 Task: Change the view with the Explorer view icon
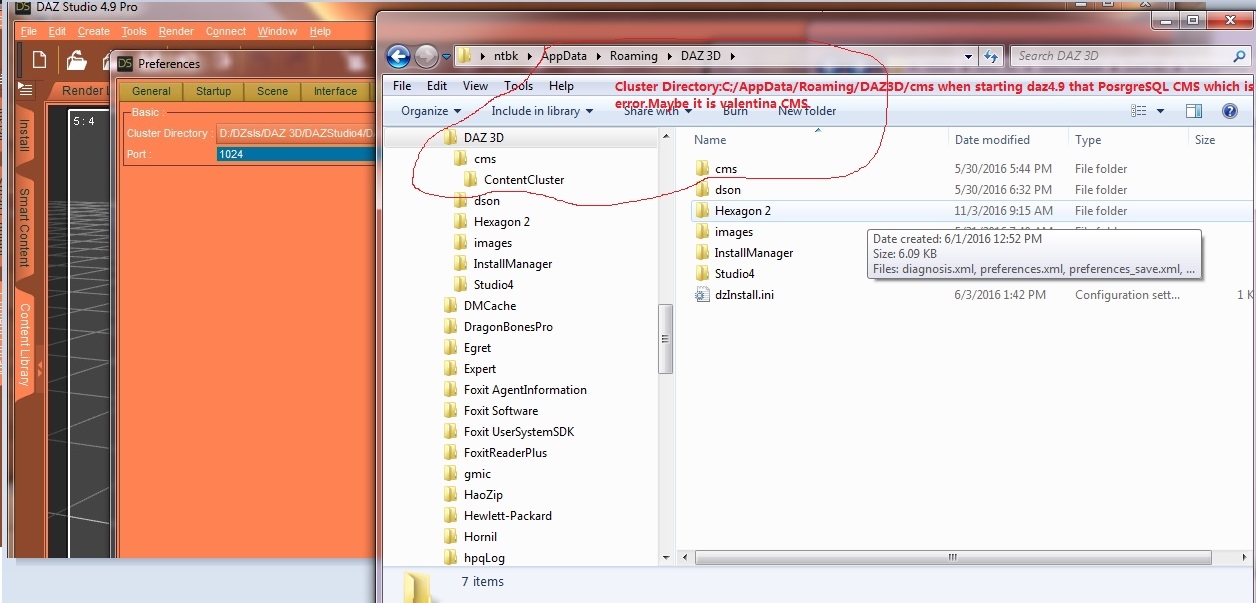click(1139, 111)
